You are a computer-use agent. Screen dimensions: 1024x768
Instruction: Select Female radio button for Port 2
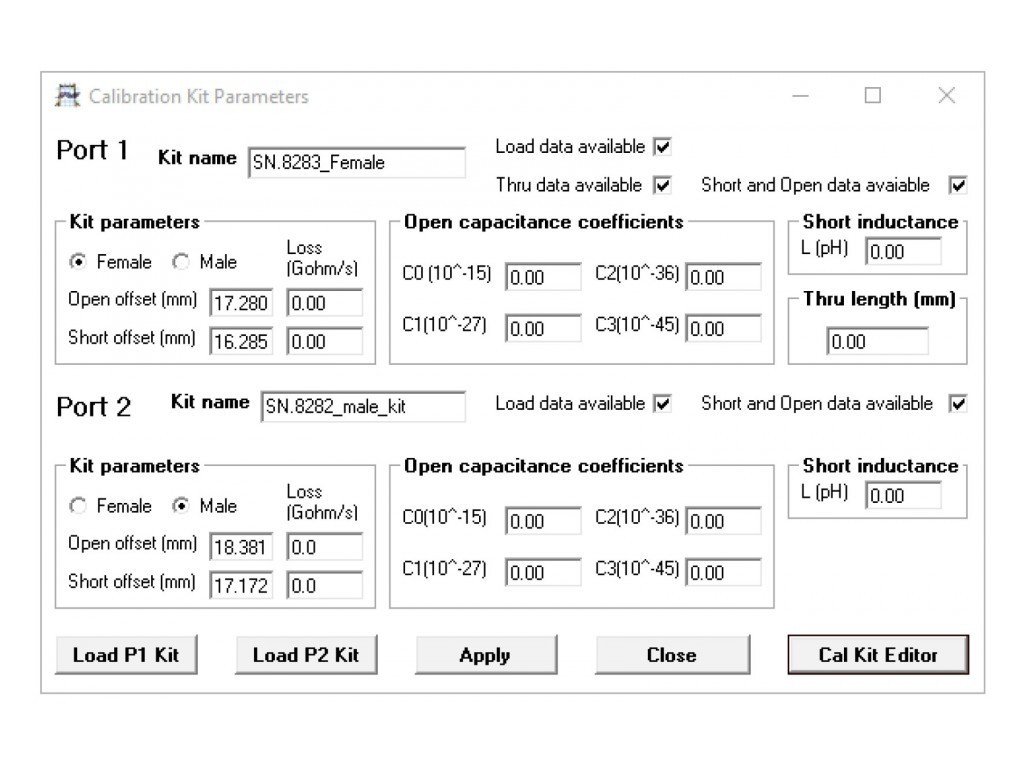(78, 506)
